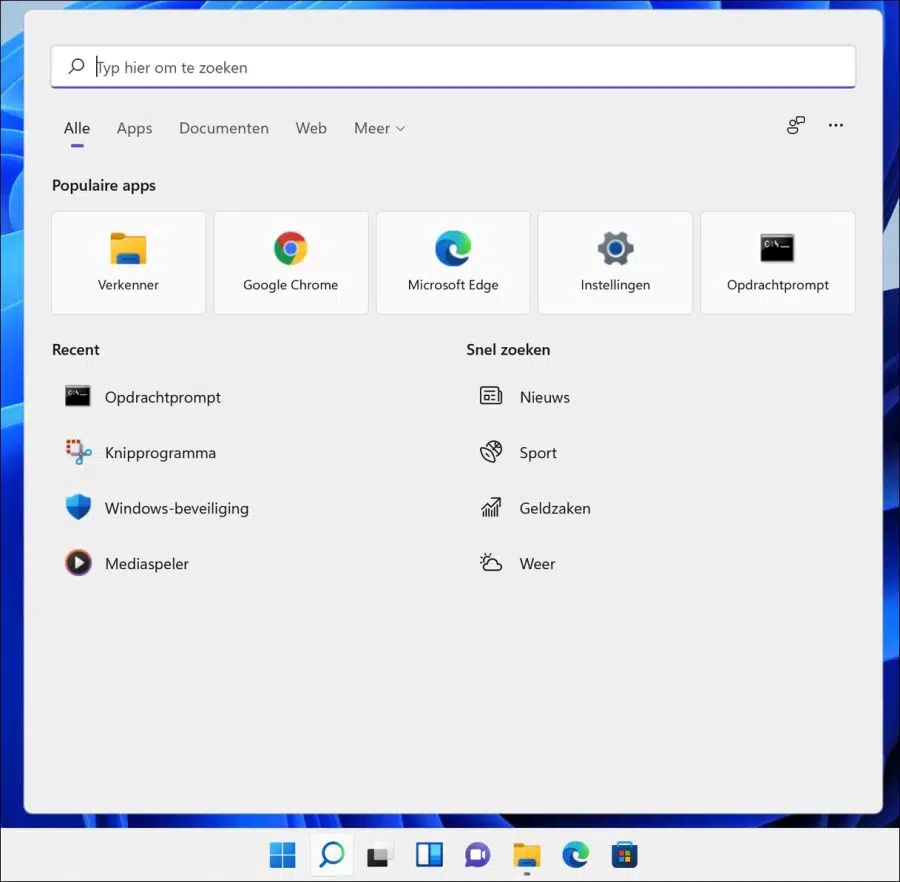Open Verkenner from Populaire apps

(x=129, y=263)
